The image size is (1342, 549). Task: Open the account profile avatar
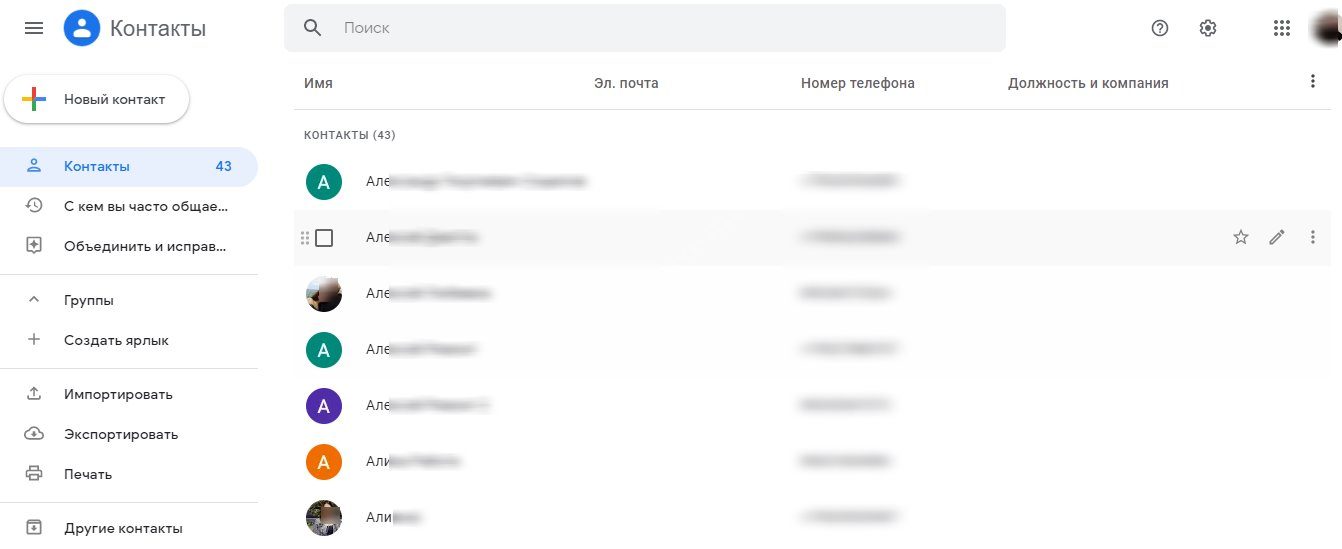(x=1326, y=28)
